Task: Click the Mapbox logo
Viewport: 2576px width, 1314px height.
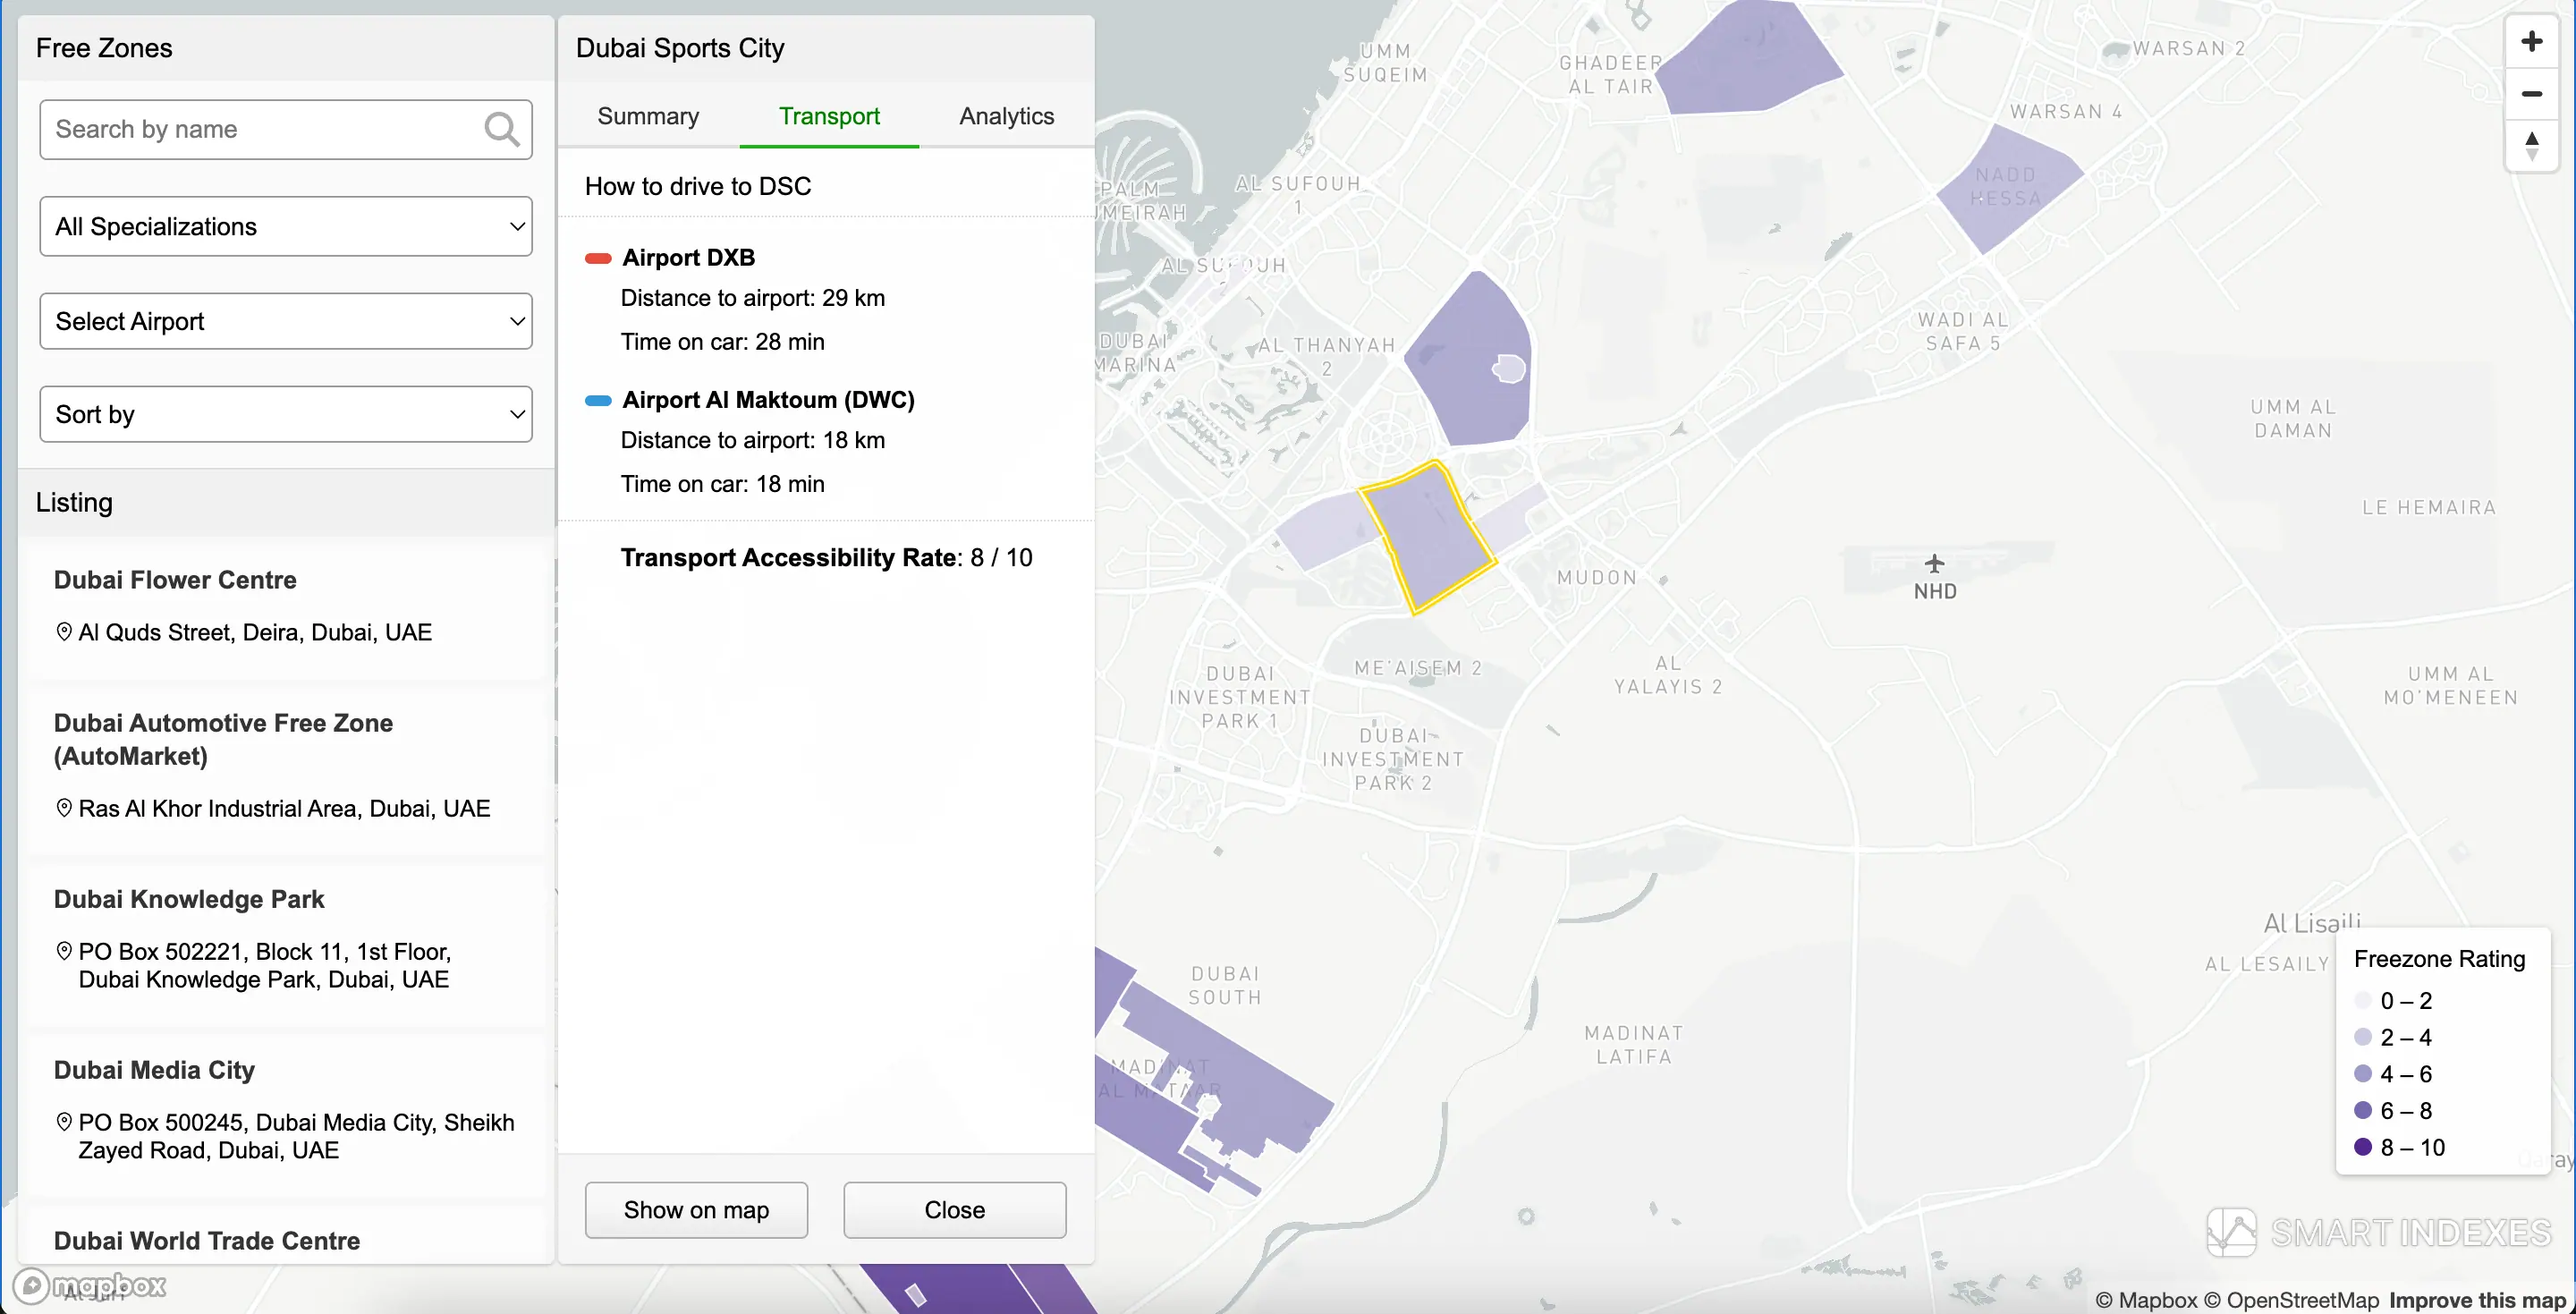Action: [90, 1285]
